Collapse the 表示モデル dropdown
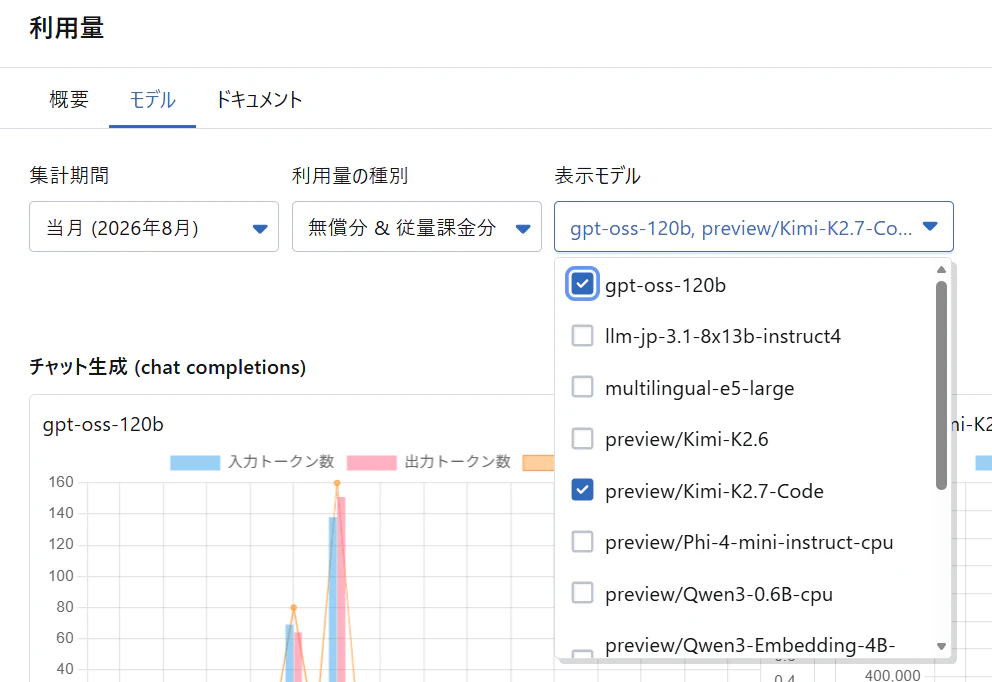Viewport: 992px width, 682px height. click(x=753, y=227)
